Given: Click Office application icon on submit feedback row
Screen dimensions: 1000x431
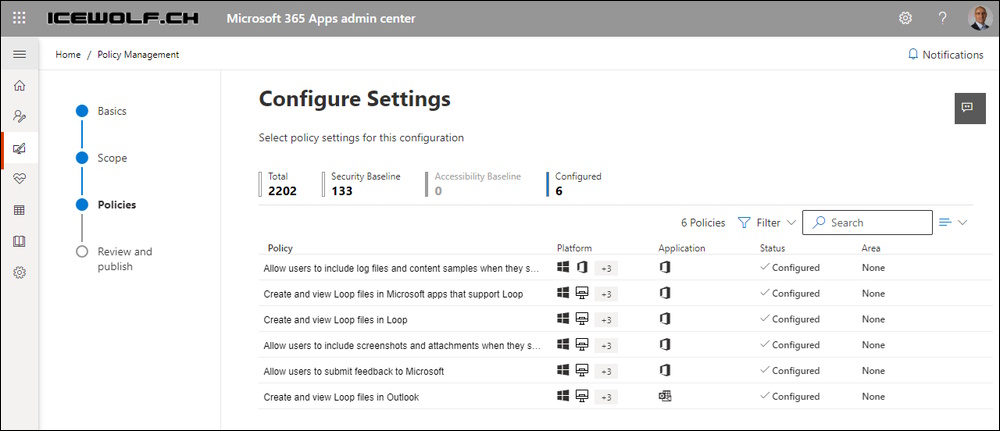Looking at the screenshot, I should tap(665, 370).
